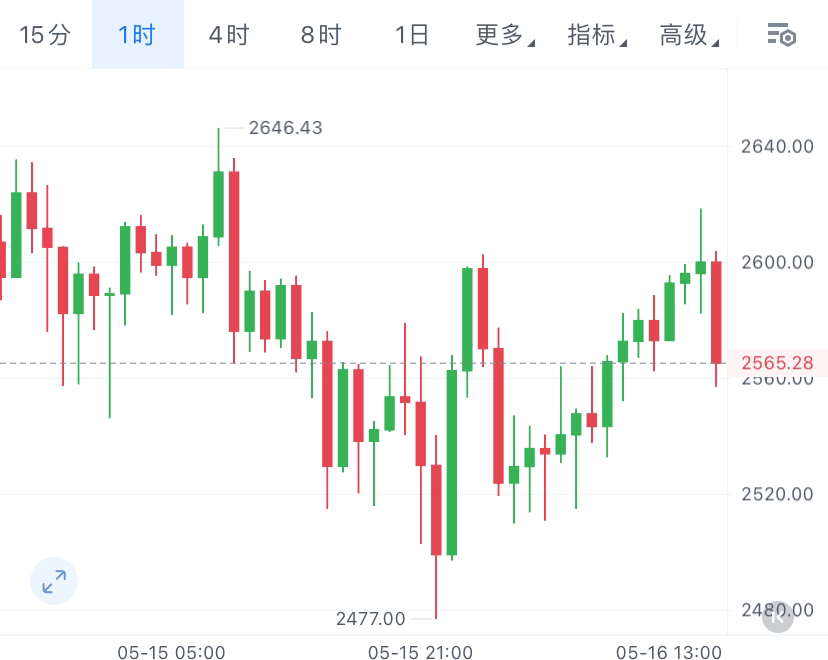Image resolution: width=828 pixels, height=660 pixels.
Task: Click the 2640.00 price axis label
Action: [777, 146]
